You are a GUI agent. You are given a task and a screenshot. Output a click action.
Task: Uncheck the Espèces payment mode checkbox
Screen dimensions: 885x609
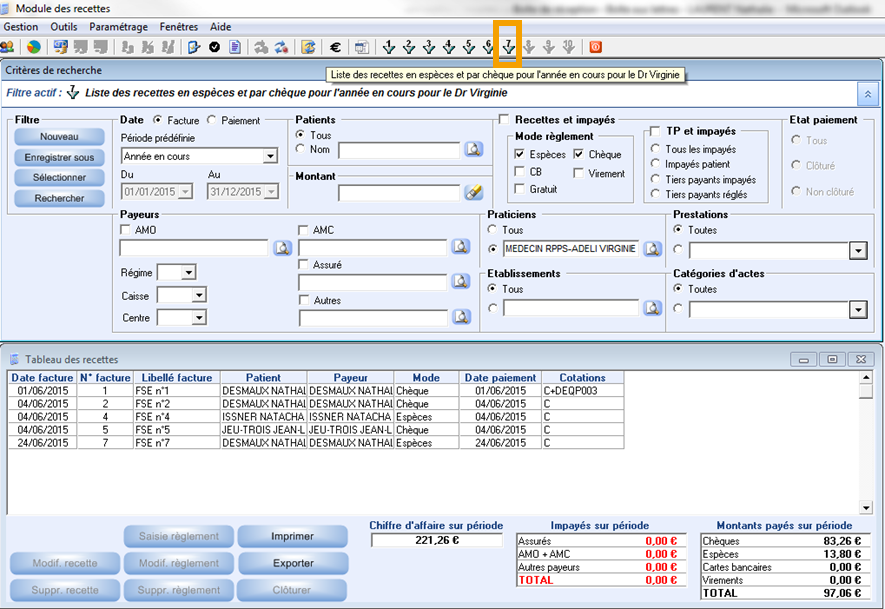click(520, 155)
